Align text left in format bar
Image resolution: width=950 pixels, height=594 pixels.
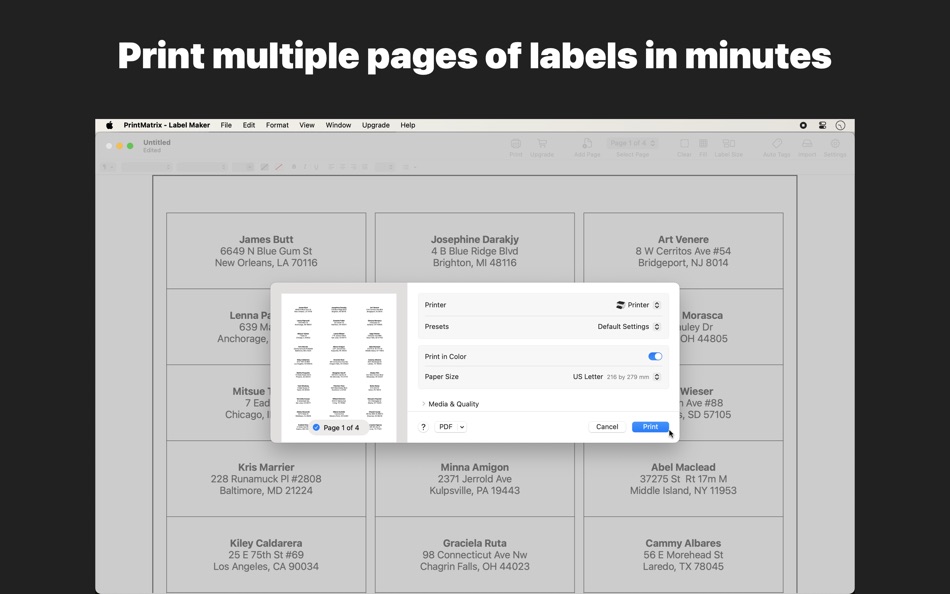pos(331,167)
